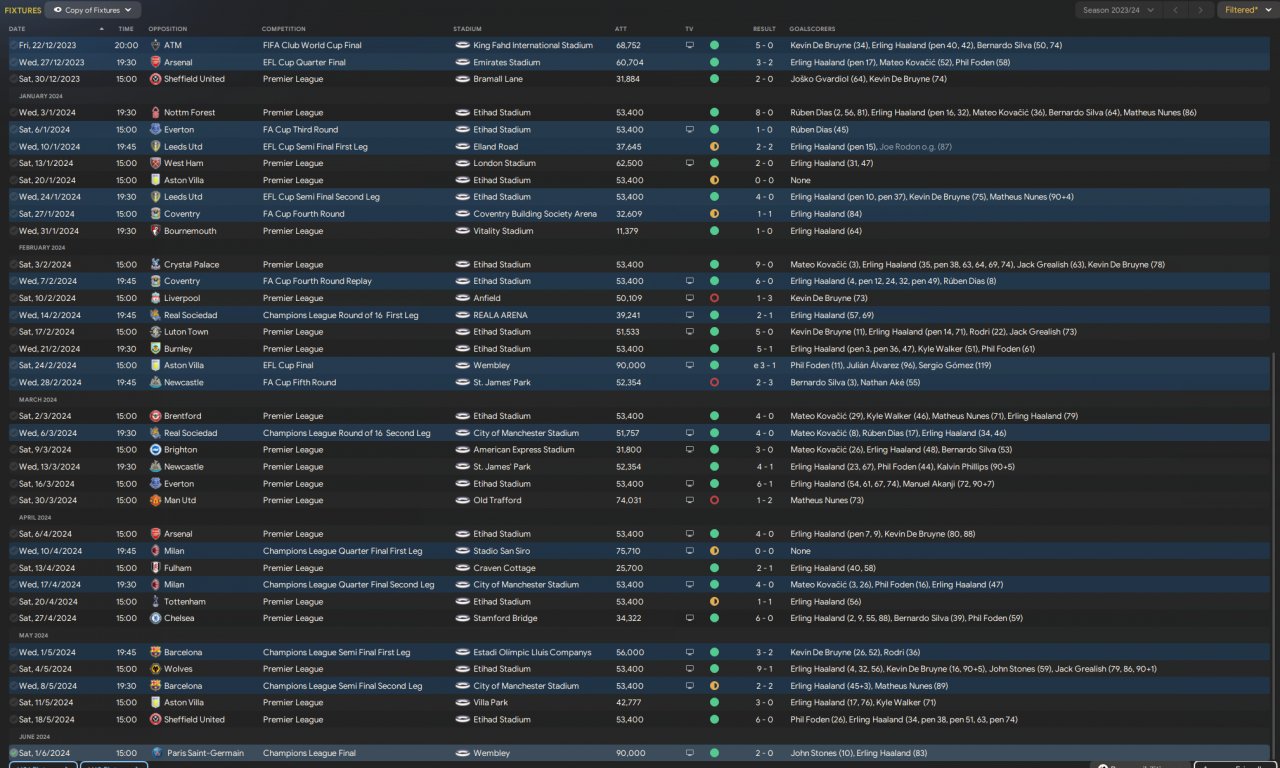Click the Matheus Nunes (73) goalscorer text
Image resolution: width=1280 pixels, height=768 pixels.
827,500
